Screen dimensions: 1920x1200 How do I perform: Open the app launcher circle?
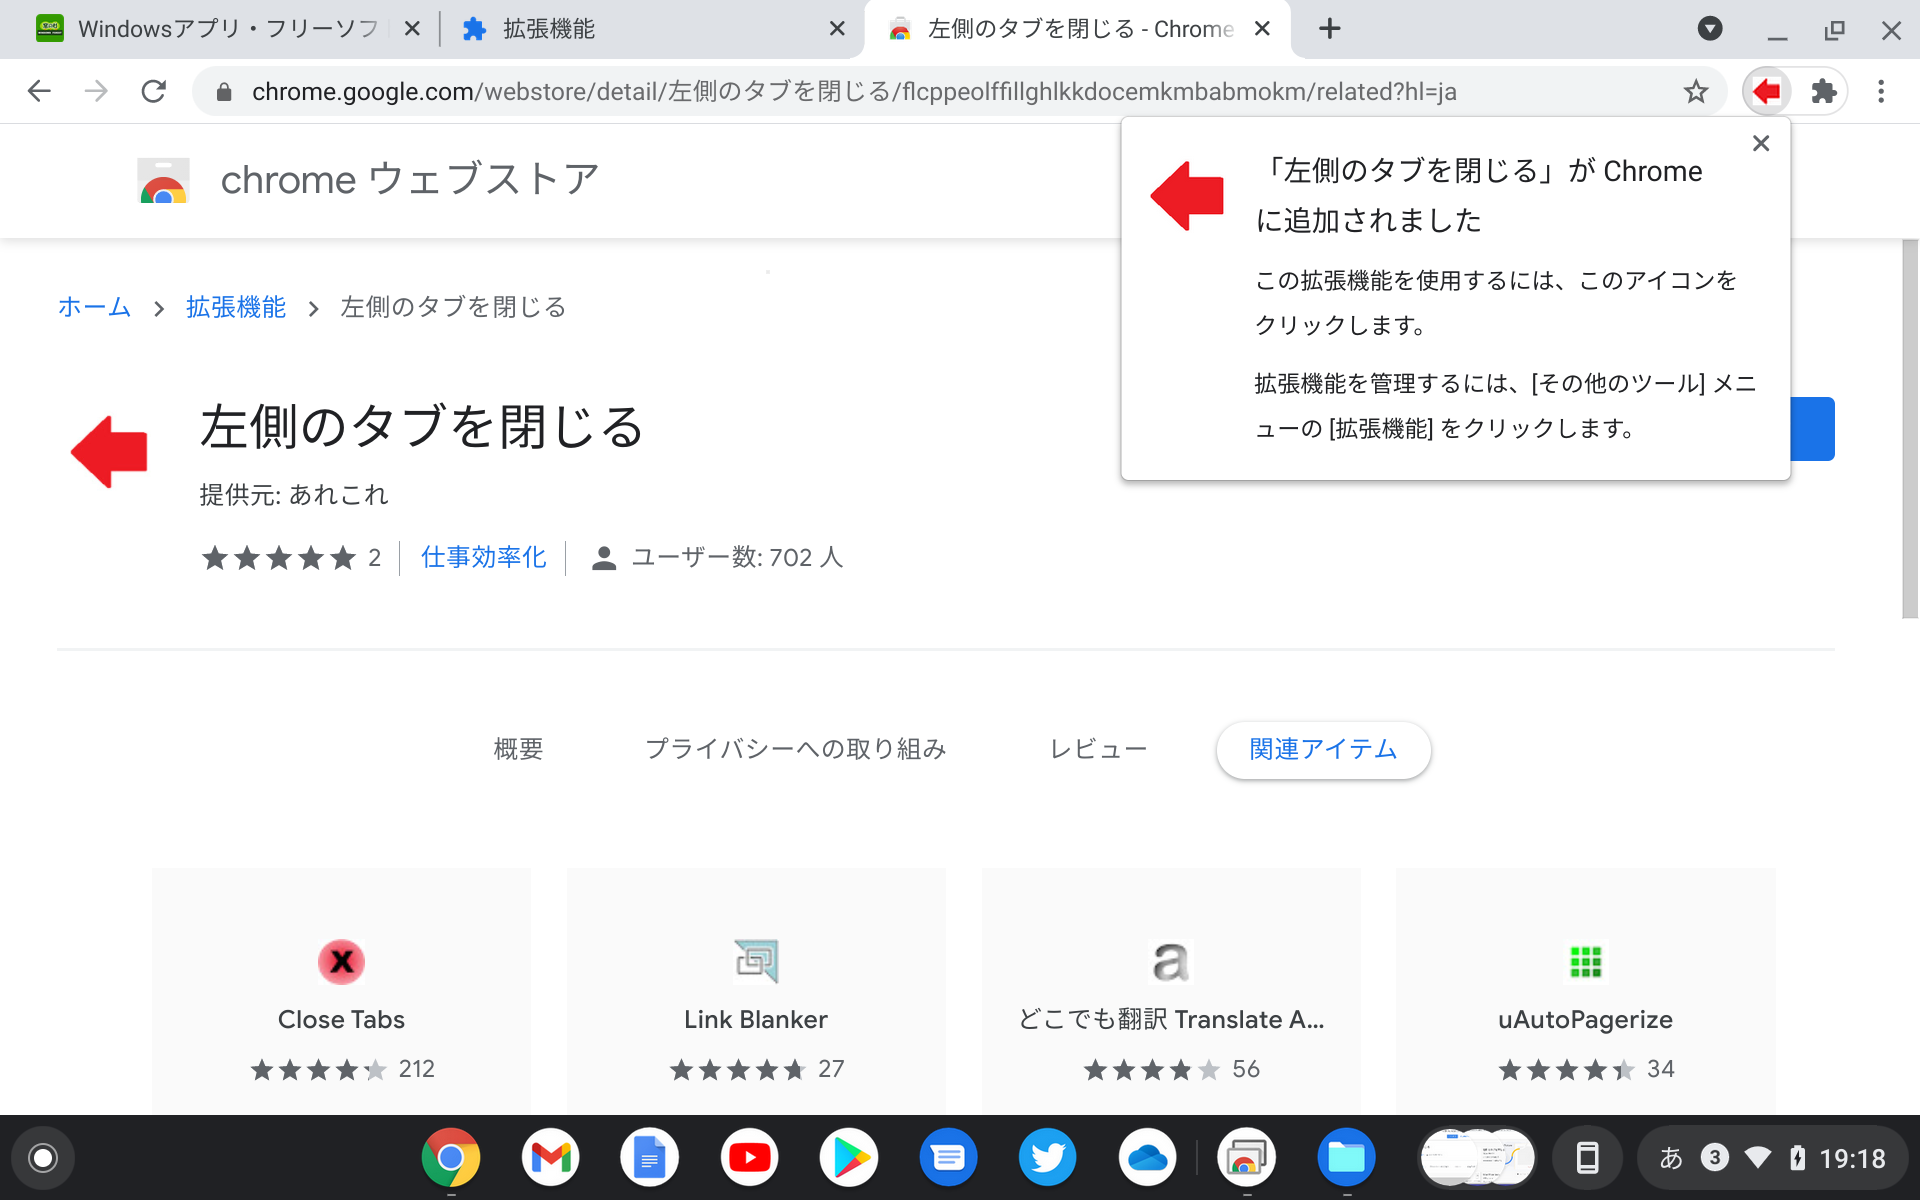click(41, 1157)
